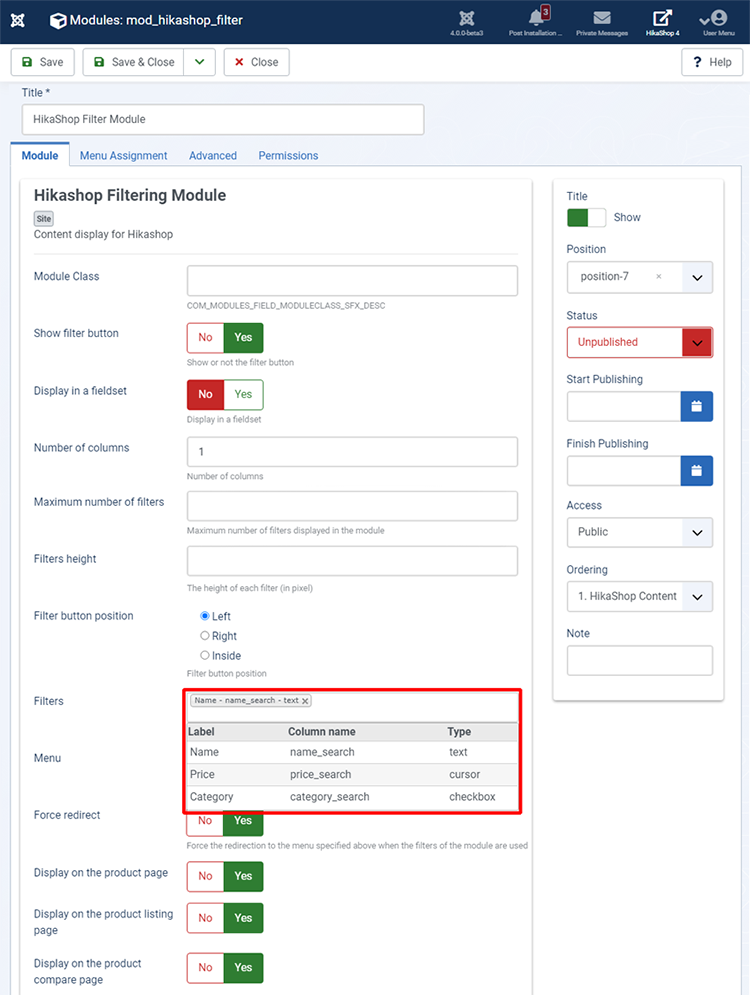Open the Ordering dropdown
Screen dimensions: 750x995
pos(640,596)
